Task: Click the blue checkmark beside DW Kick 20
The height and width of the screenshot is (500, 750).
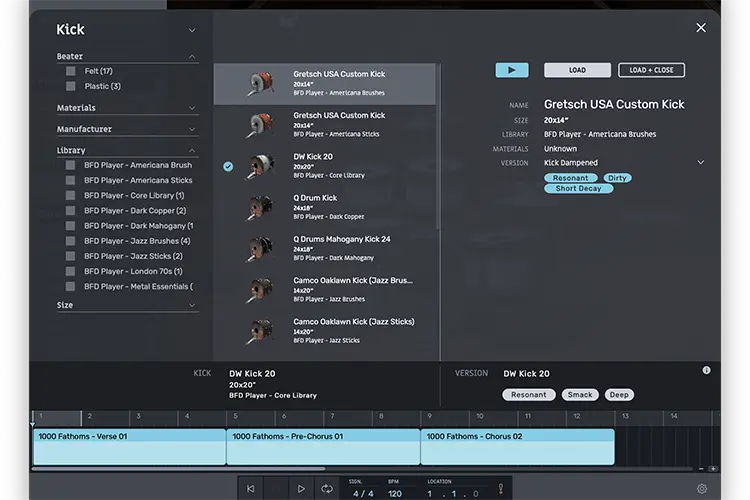Action: 228,166
